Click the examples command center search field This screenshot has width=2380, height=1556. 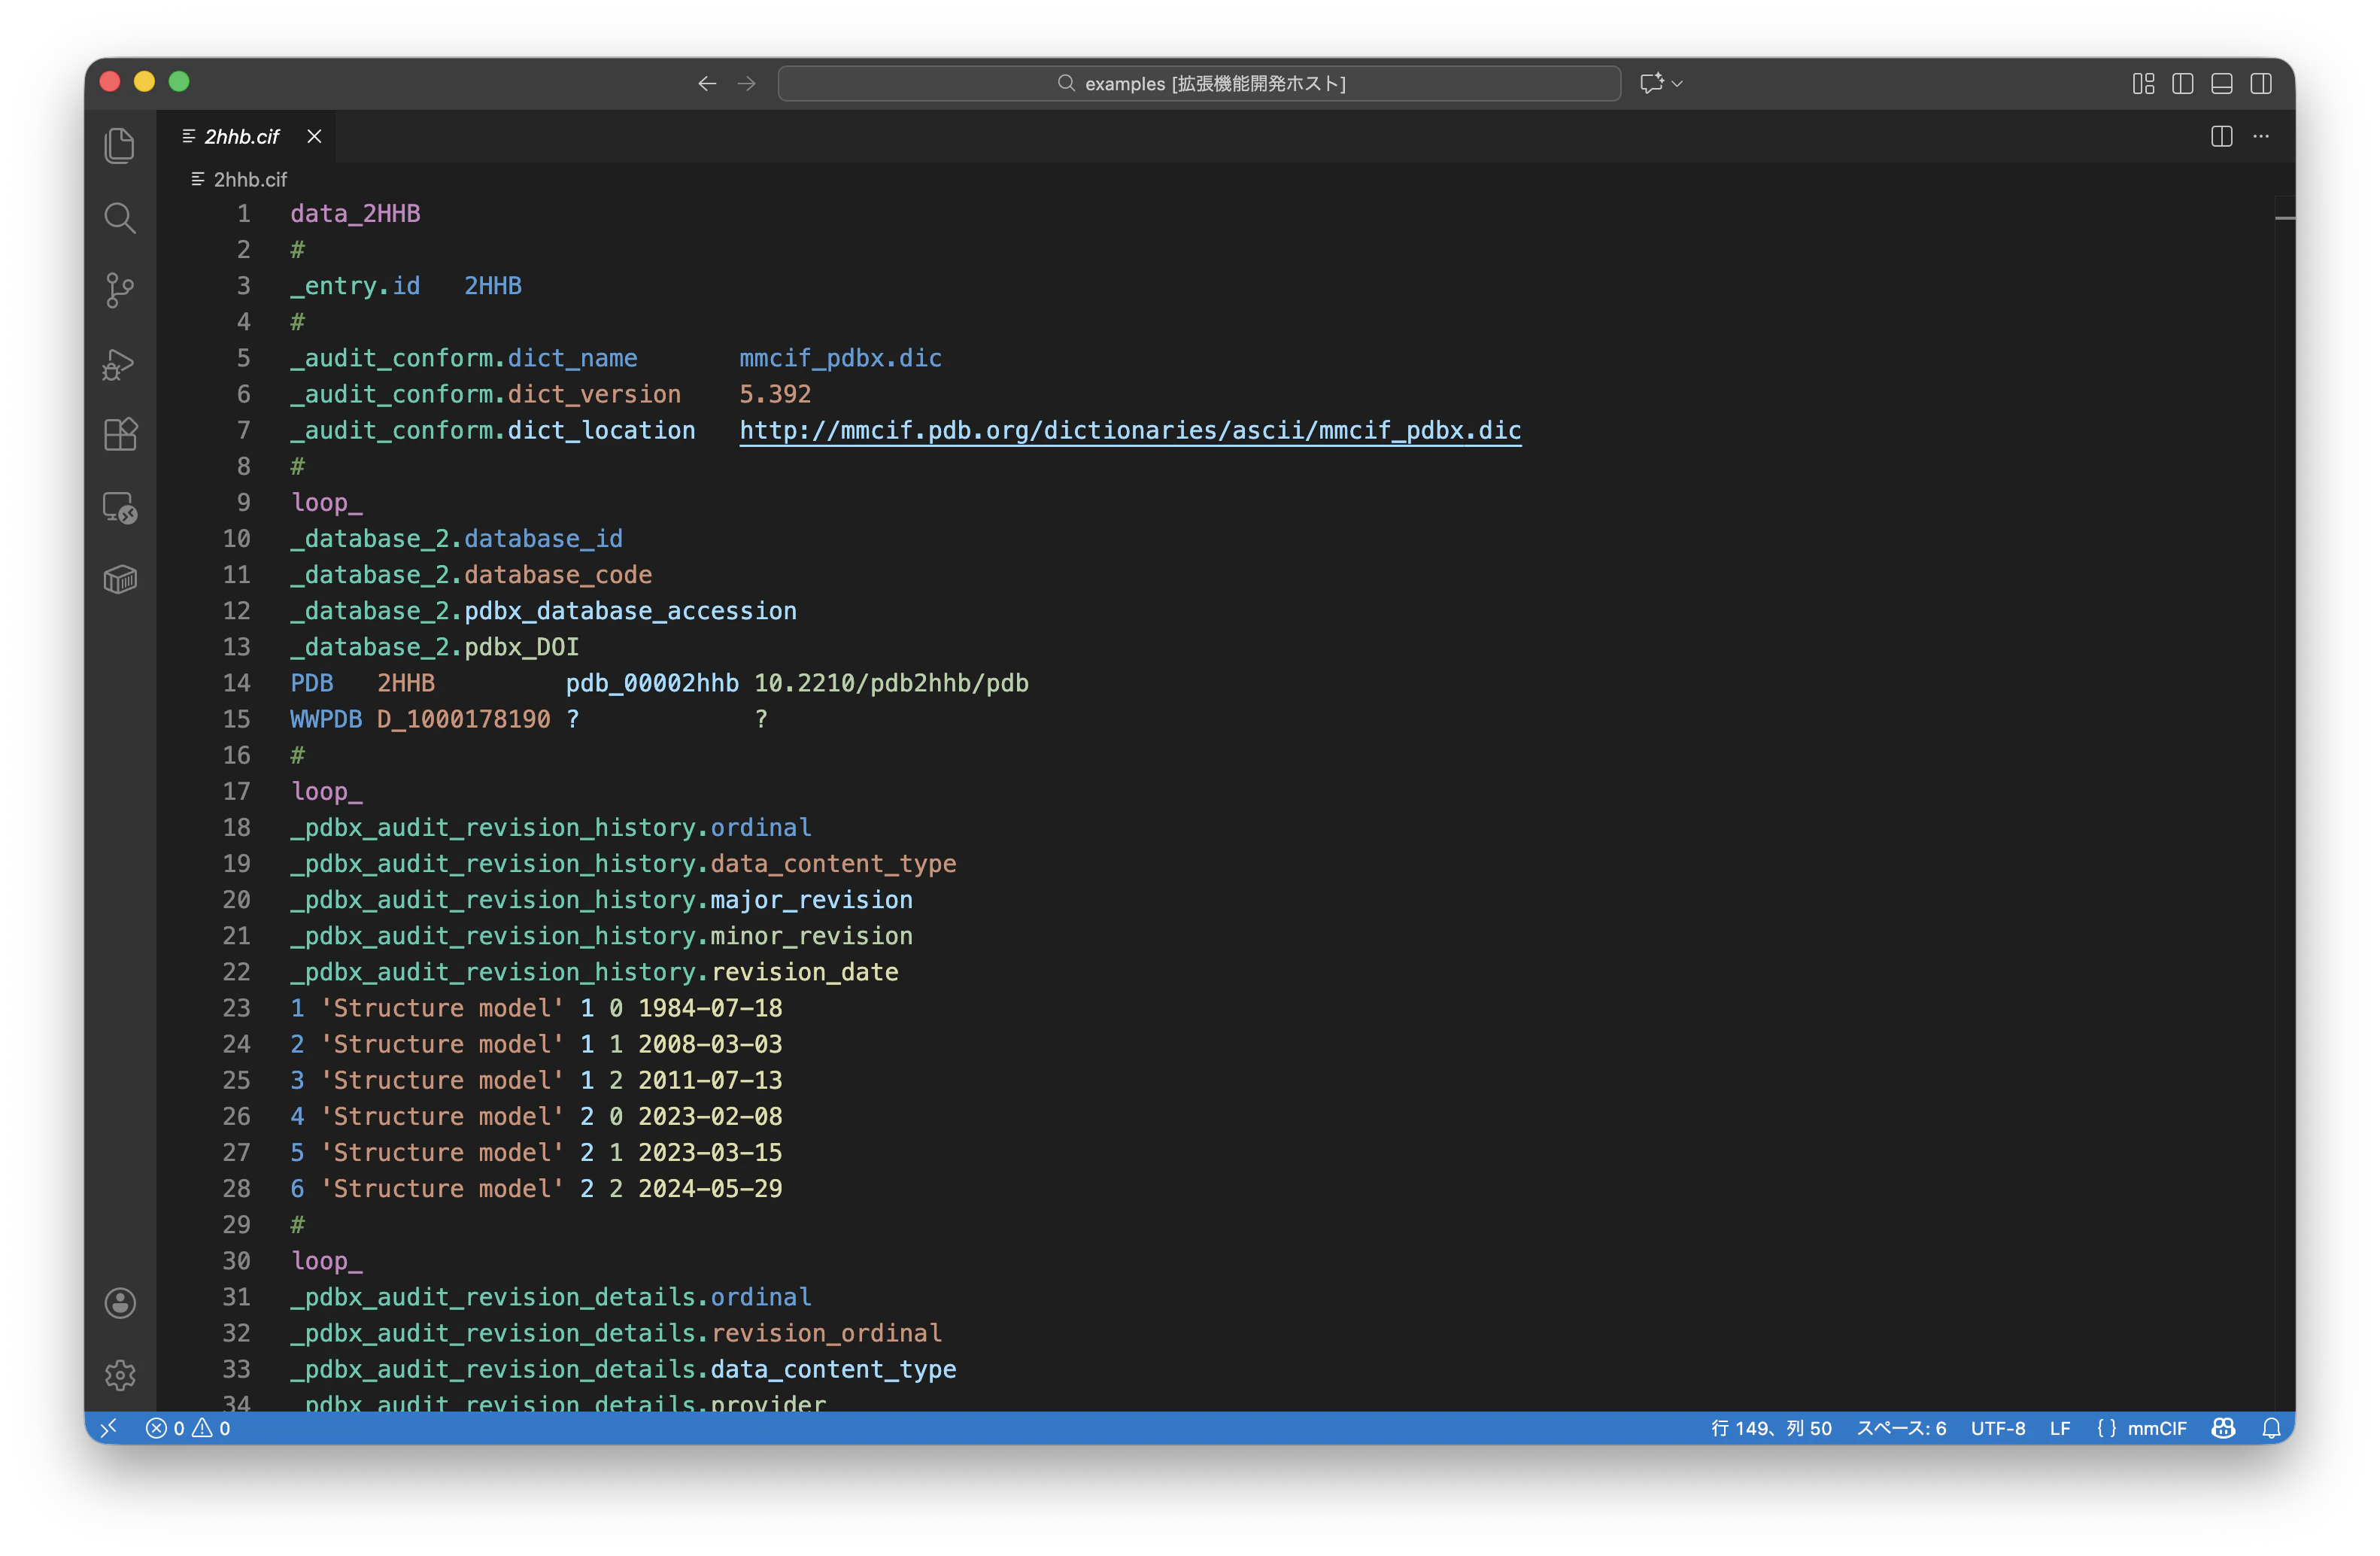tap(1198, 84)
